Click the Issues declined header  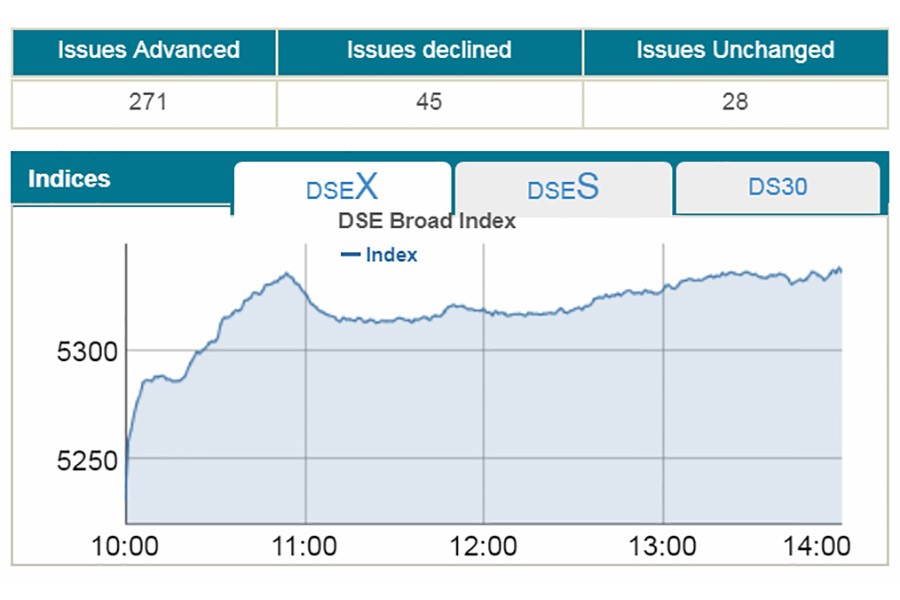429,51
